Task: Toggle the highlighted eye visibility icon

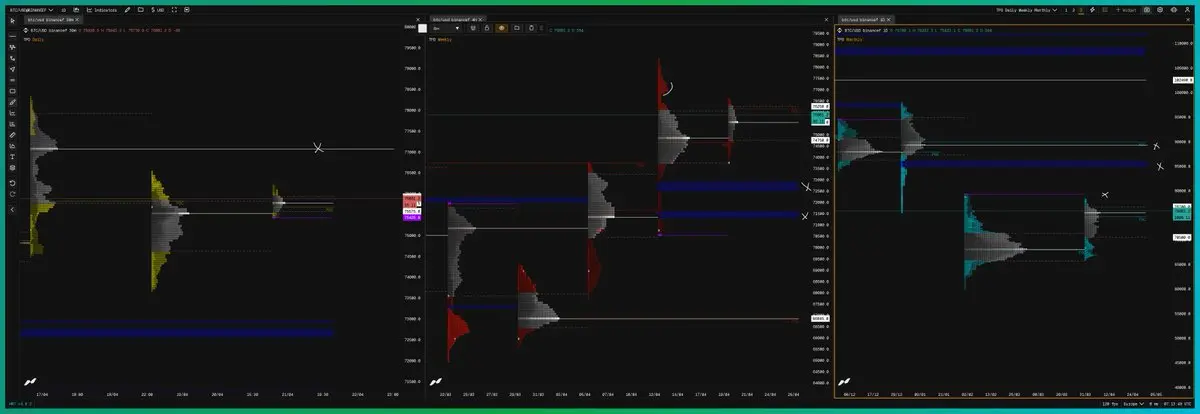Action: coord(502,28)
